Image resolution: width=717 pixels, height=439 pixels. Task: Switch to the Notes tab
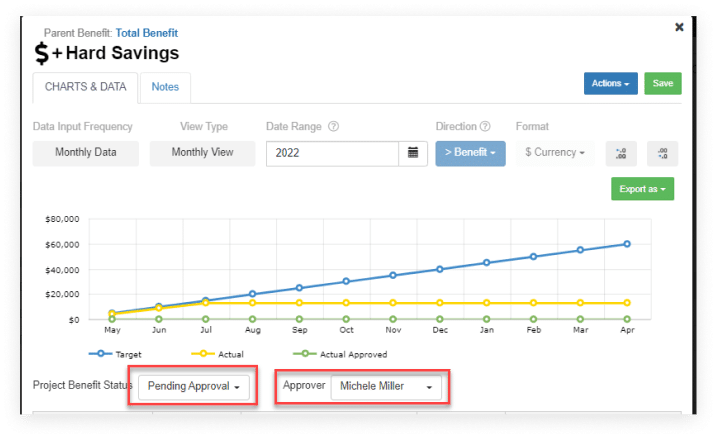(165, 87)
